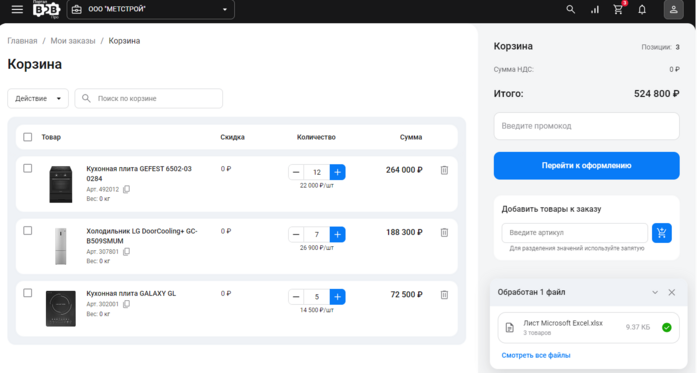Delete LG DoorCooling+ refrigerator with trash icon
The image size is (697, 373).
click(x=444, y=233)
